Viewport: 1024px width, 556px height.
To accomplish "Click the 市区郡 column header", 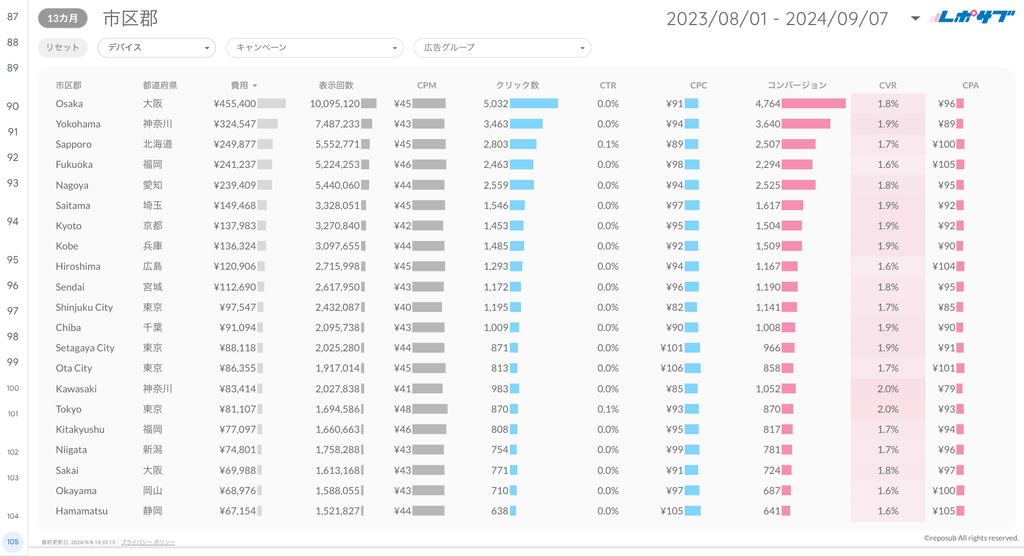I will tap(69, 86).
